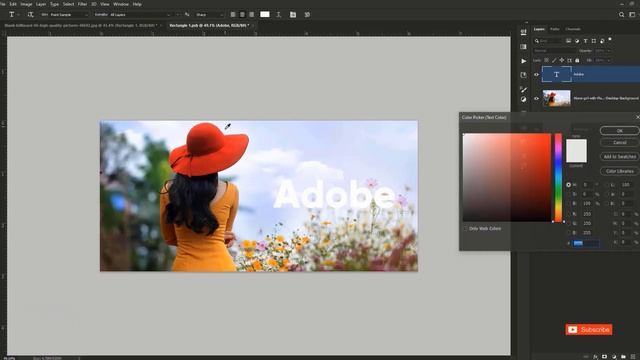Filter layers by type layer icon
The image size is (640, 360).
pos(585,41)
